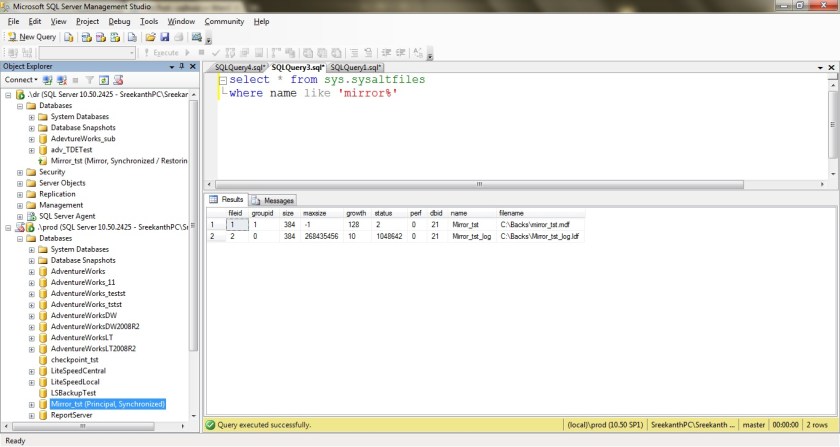This screenshot has height=447, width=840.
Task: Pin the Object Explorer panel
Action: pyautogui.click(x=182, y=65)
